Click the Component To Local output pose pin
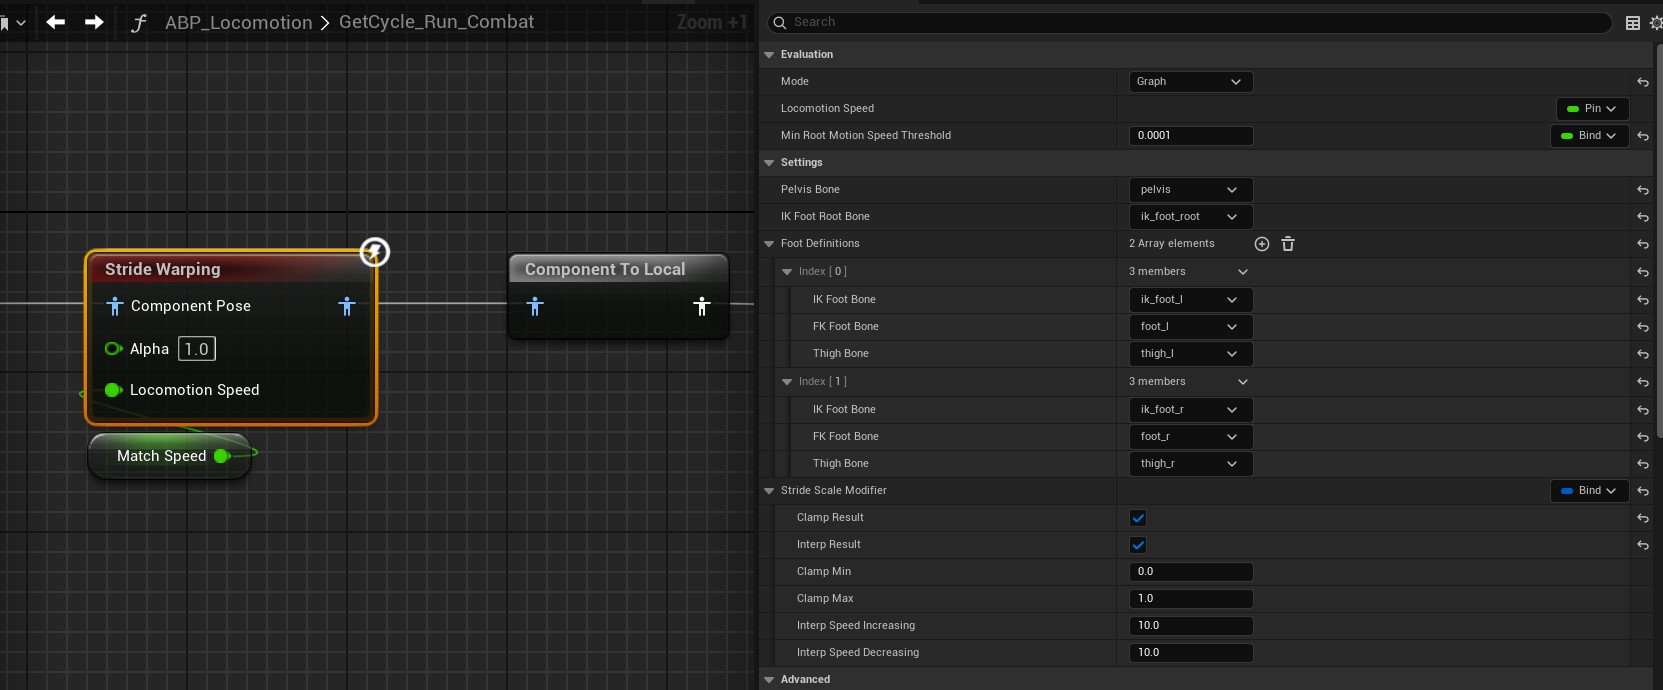Image resolution: width=1663 pixels, height=690 pixels. 702,307
